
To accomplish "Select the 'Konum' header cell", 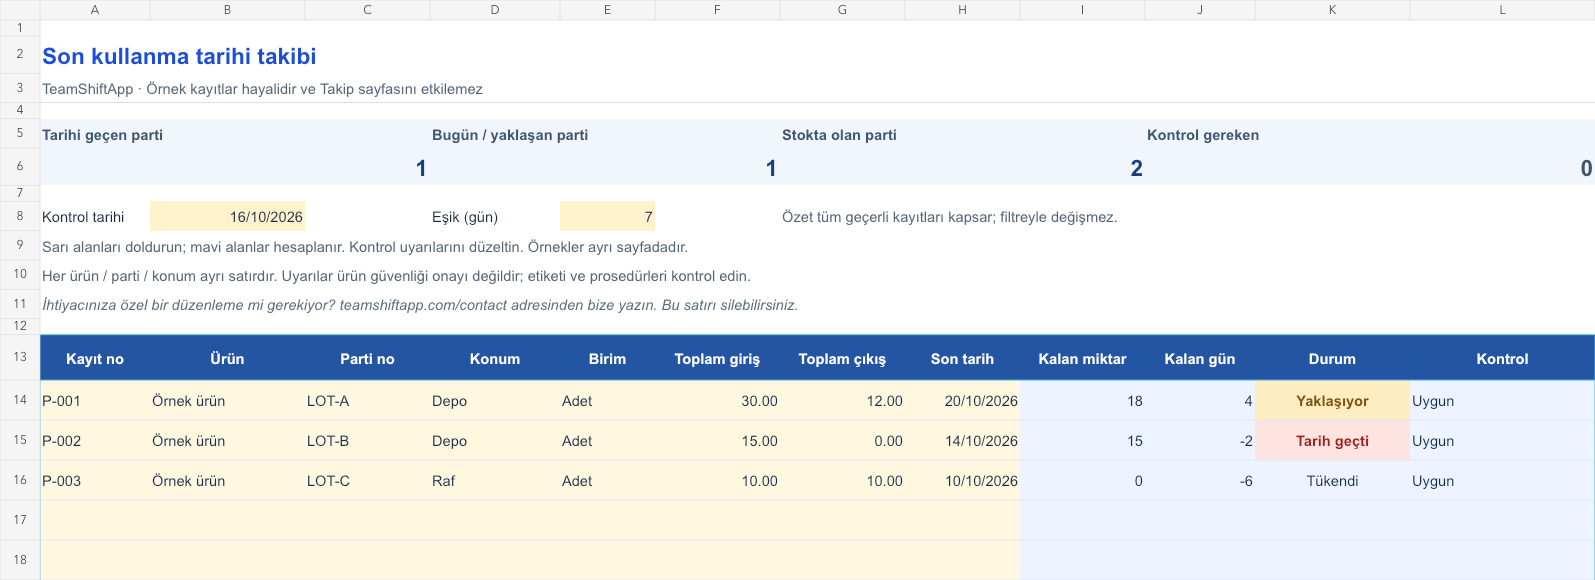I will [x=495, y=359].
